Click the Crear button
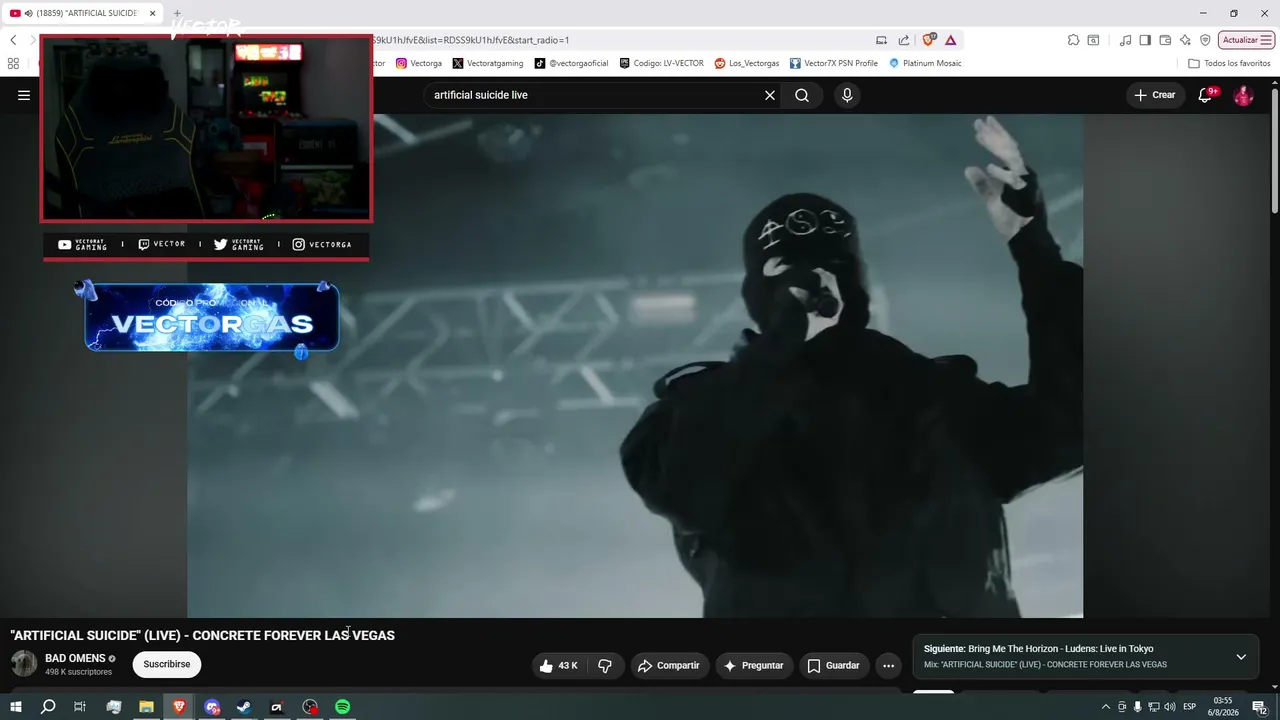The image size is (1280, 720). (1154, 95)
